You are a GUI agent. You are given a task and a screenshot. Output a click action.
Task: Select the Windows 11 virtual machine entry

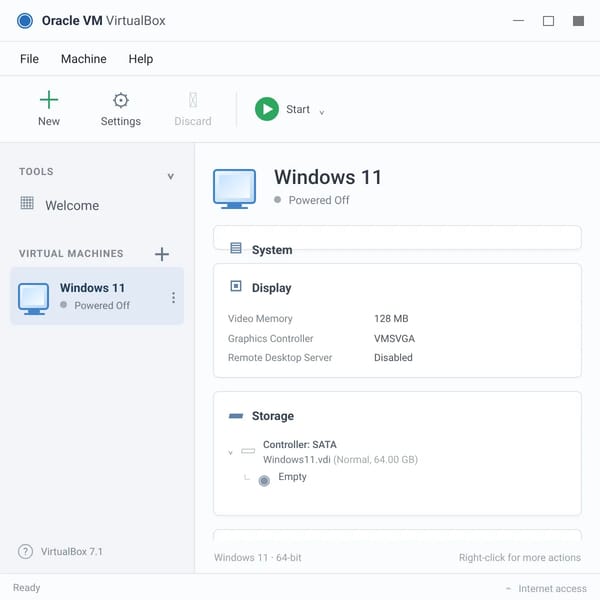click(97, 297)
